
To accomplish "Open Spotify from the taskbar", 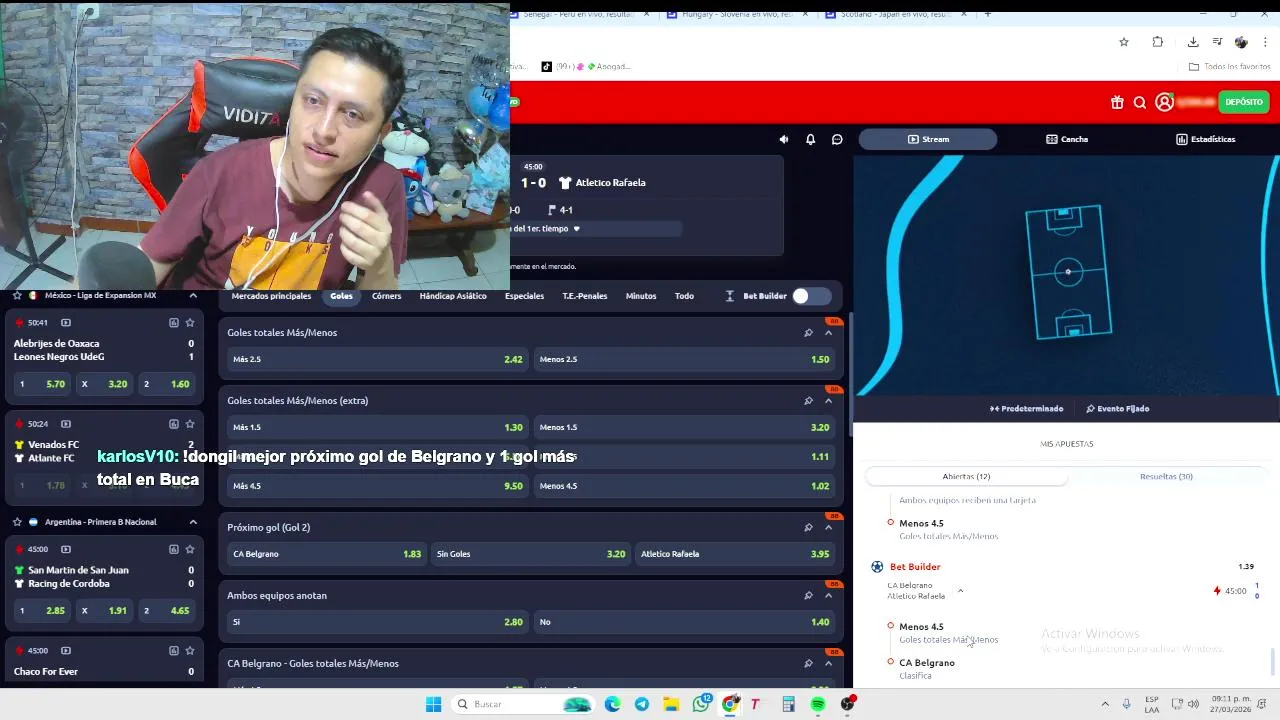I will 818,704.
